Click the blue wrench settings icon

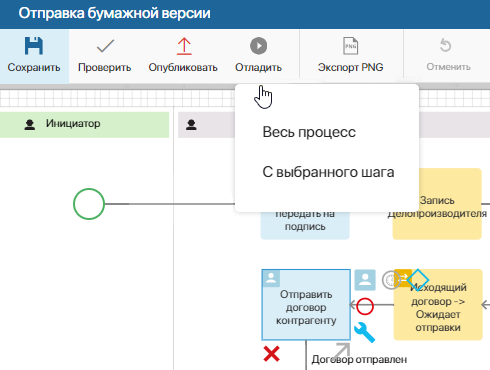click(364, 332)
